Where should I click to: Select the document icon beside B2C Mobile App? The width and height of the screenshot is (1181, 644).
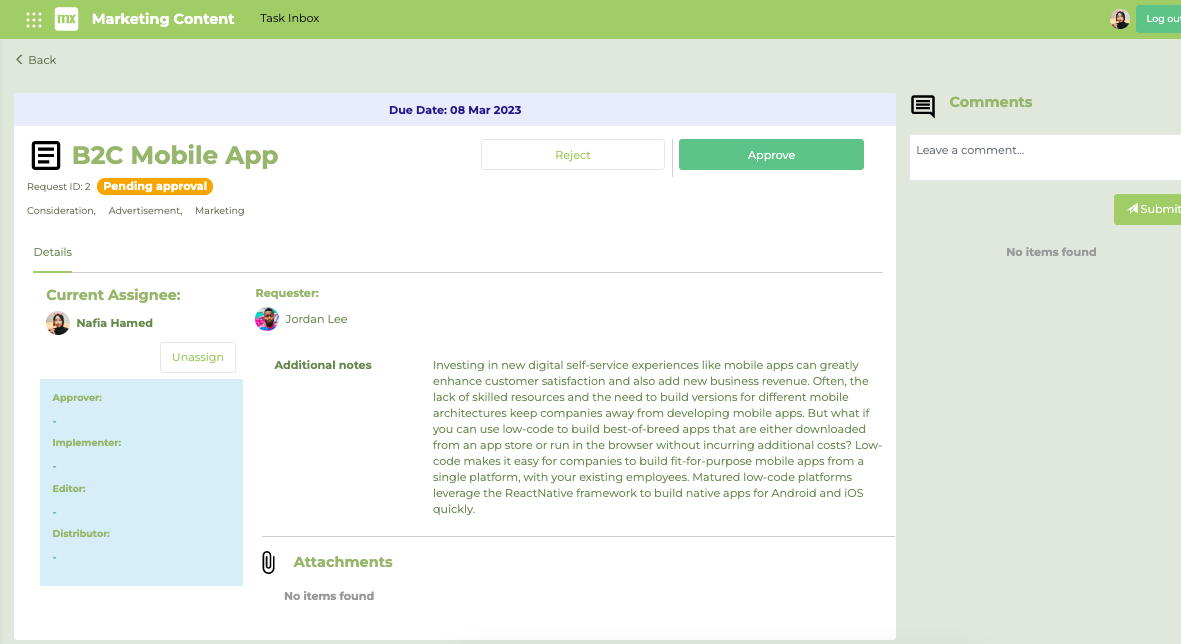(45, 155)
